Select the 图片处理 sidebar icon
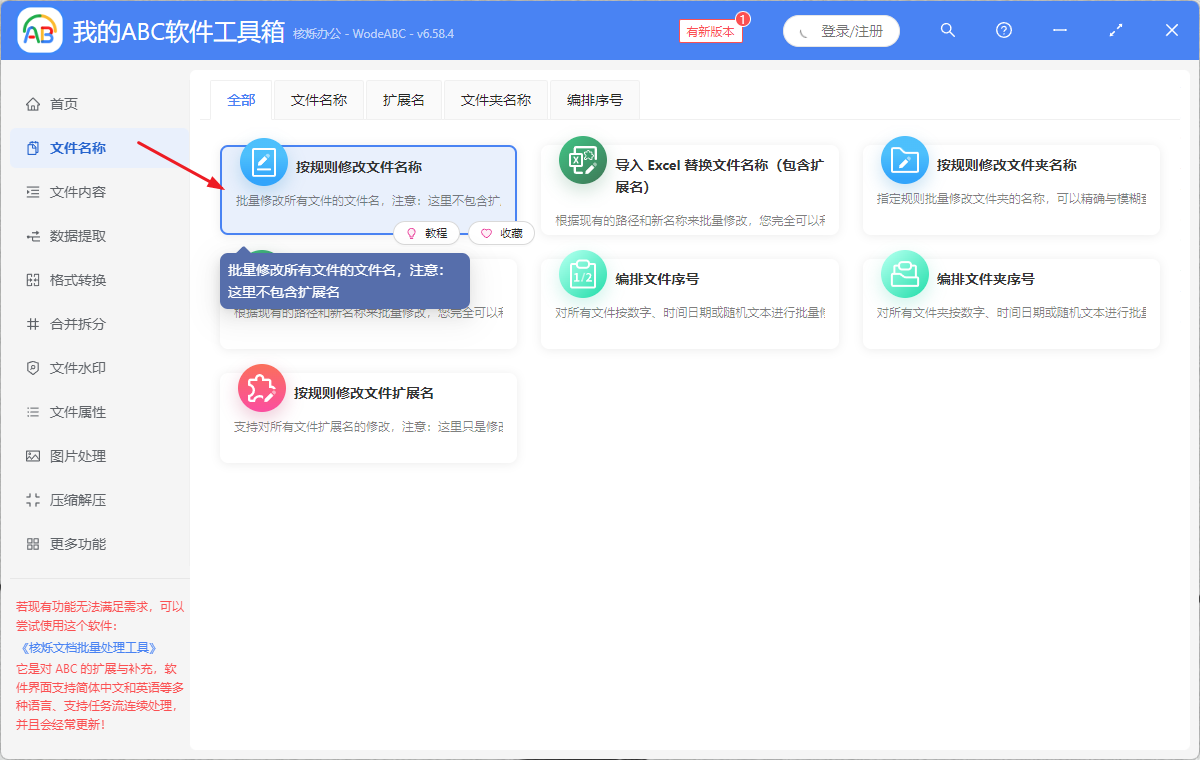 tap(60, 455)
